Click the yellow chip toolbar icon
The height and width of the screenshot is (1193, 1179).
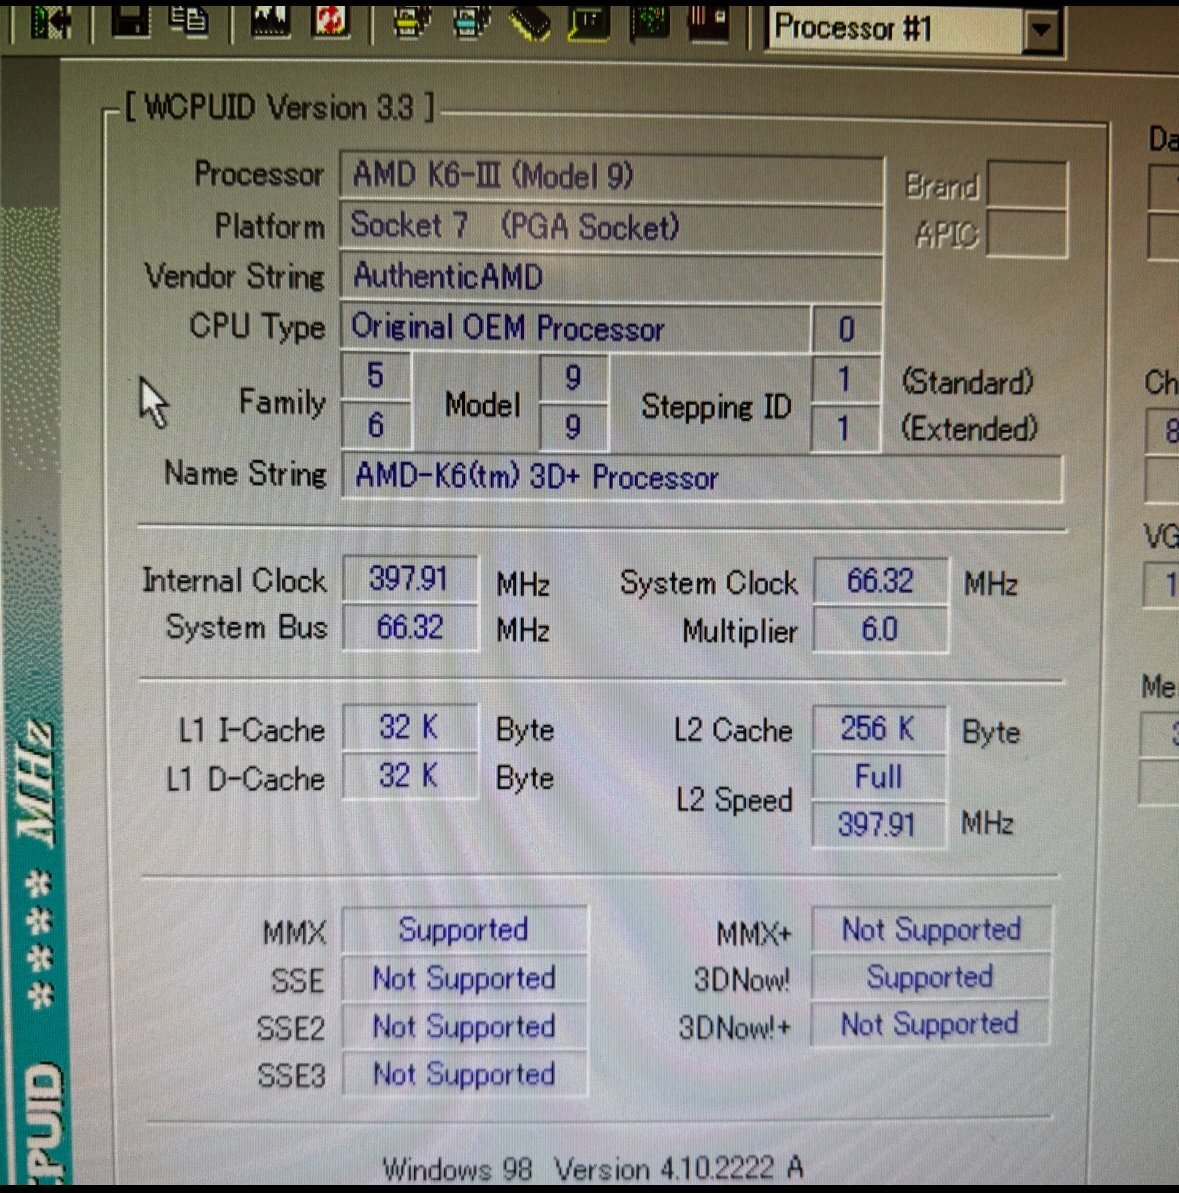click(x=530, y=21)
